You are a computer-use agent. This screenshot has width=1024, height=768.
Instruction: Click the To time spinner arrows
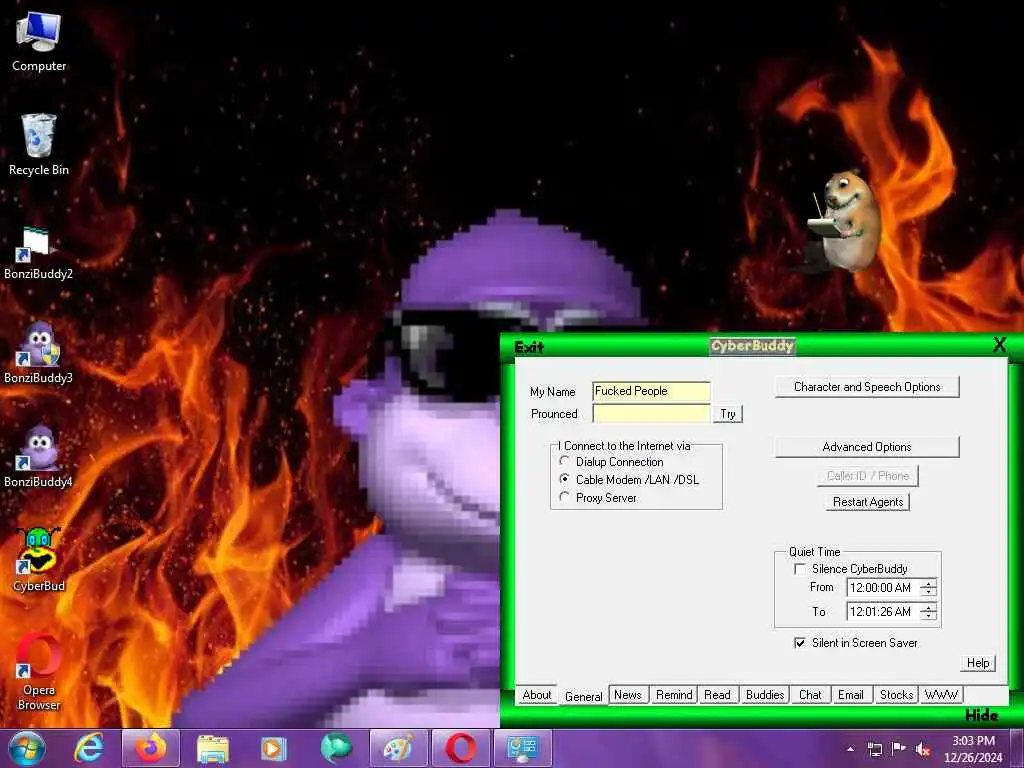pyautogui.click(x=928, y=611)
